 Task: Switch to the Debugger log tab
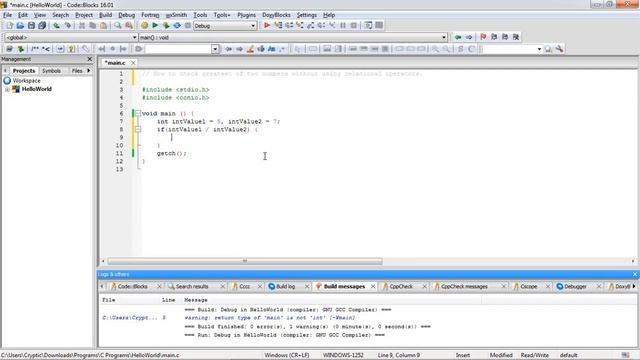575,287
